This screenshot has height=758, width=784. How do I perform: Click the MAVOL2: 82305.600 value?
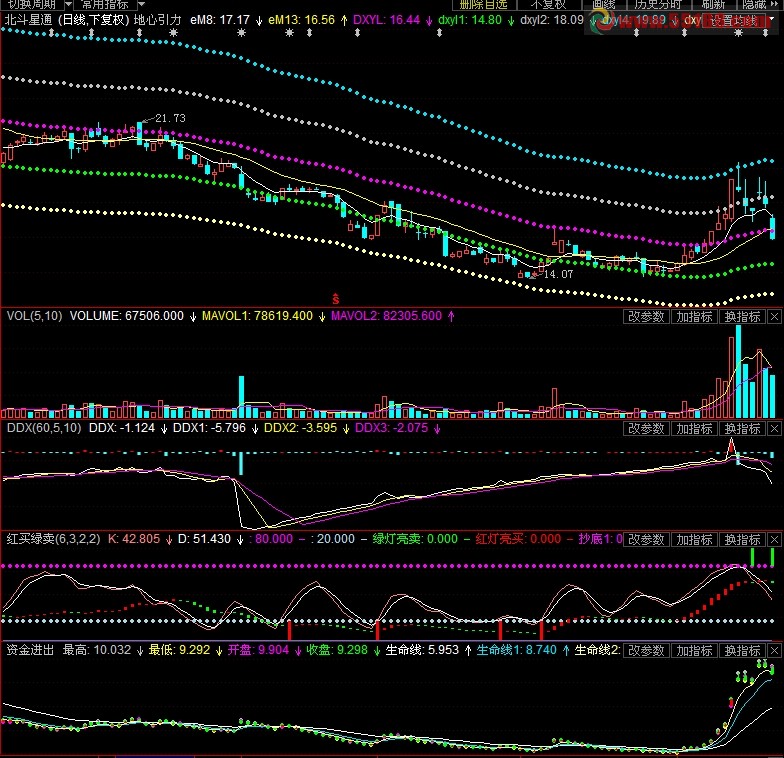(x=386, y=316)
